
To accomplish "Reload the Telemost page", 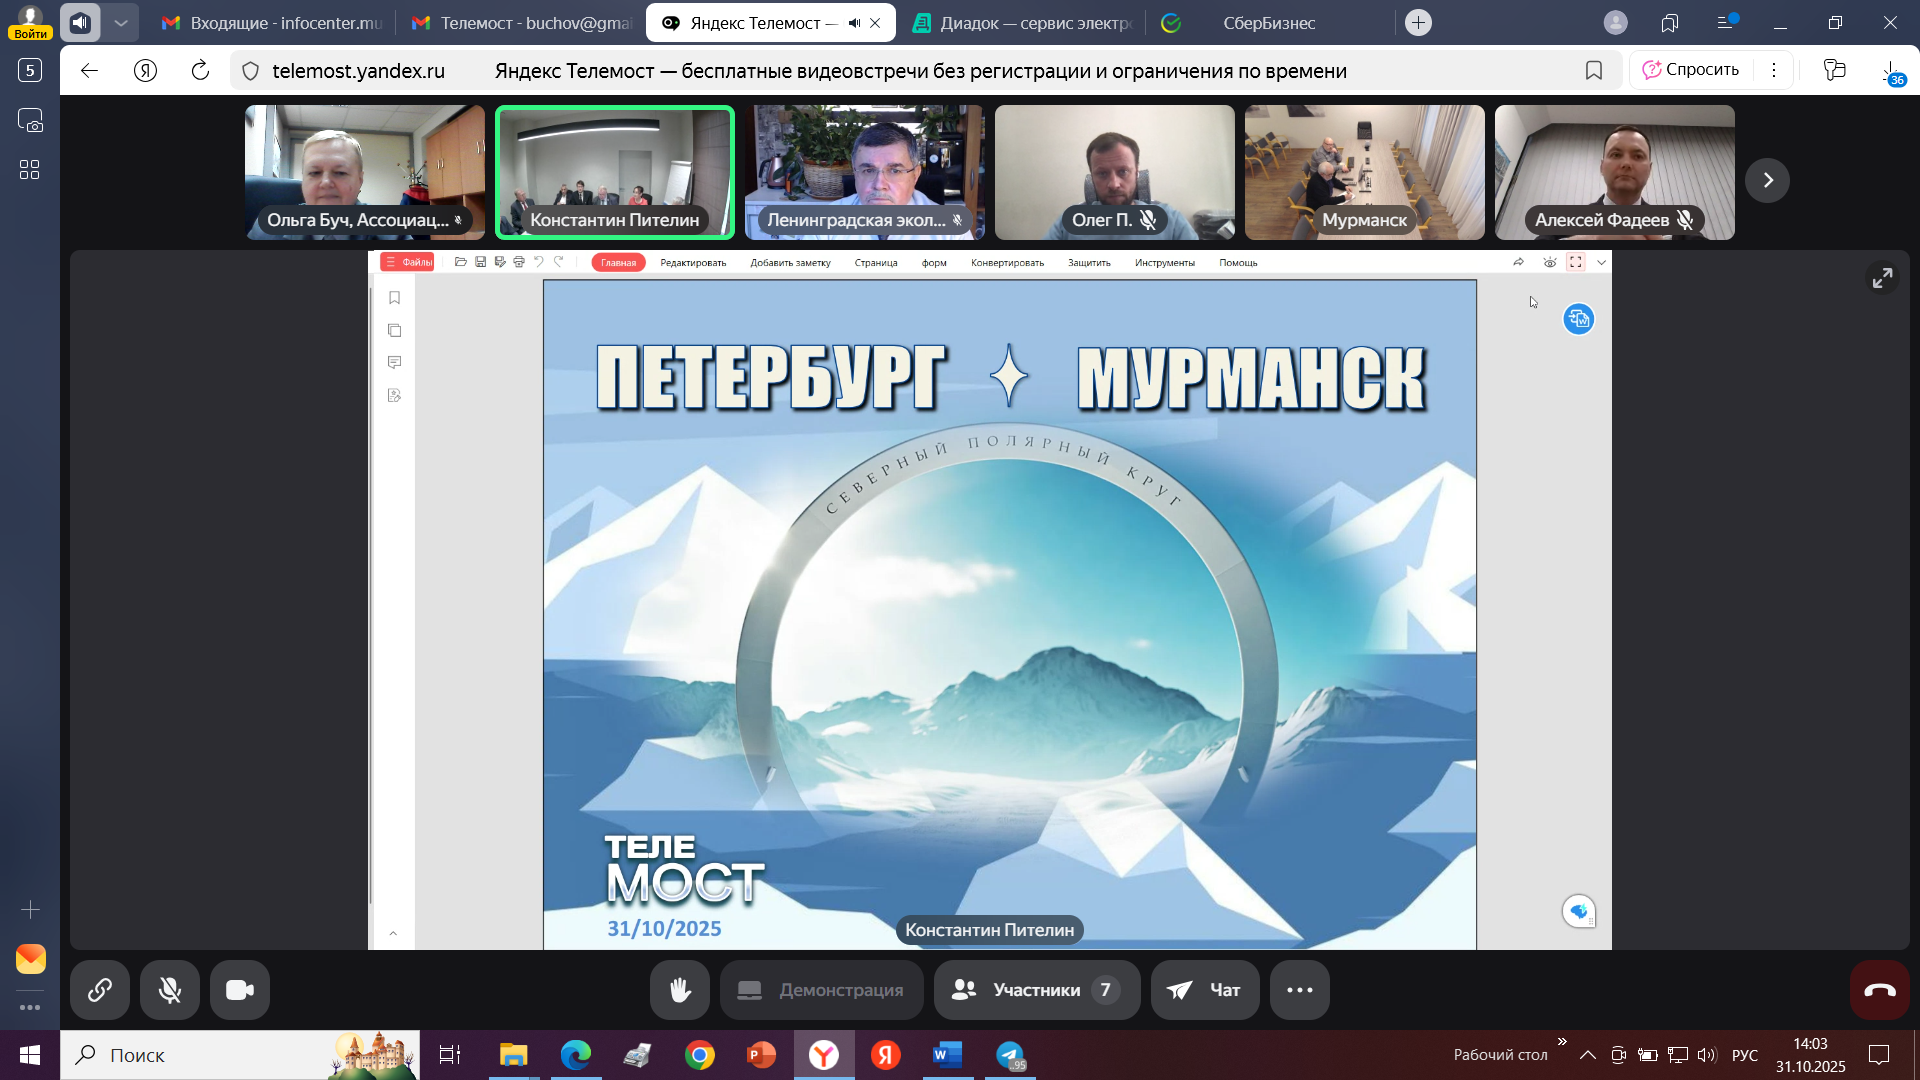I will coord(200,71).
